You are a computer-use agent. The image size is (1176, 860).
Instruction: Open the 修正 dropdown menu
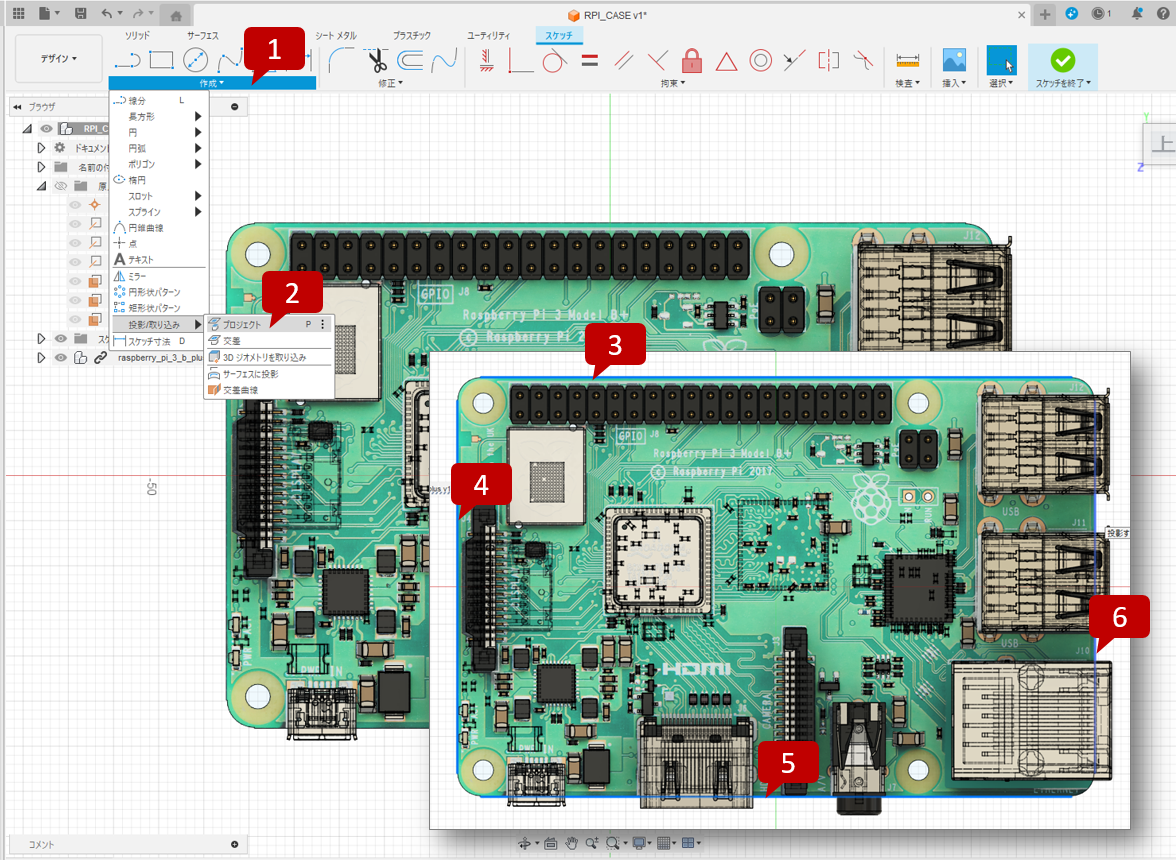[390, 83]
